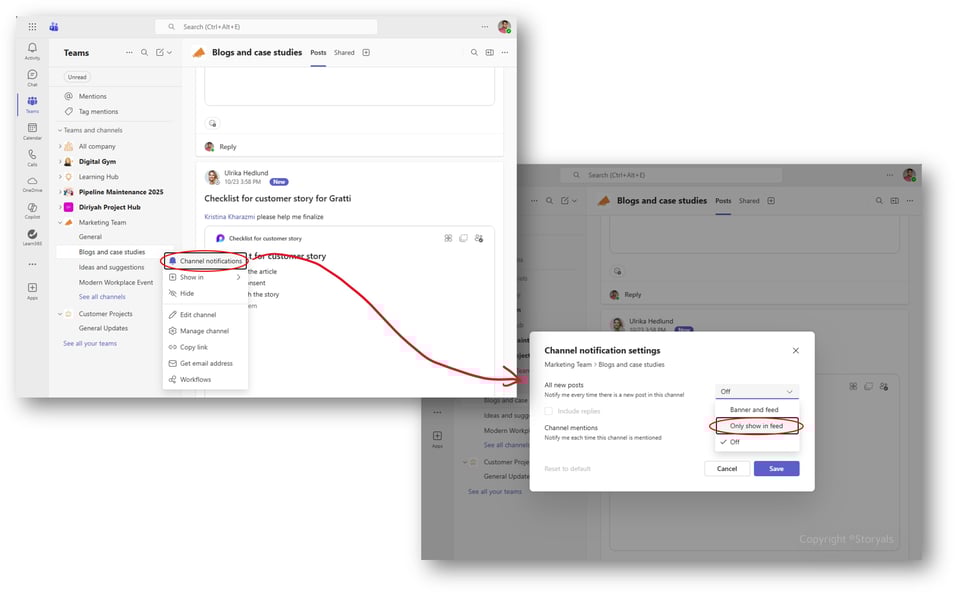Screen dimensions: 955x593
Task: Filter messages with the Unread toggle
Action: point(76,76)
